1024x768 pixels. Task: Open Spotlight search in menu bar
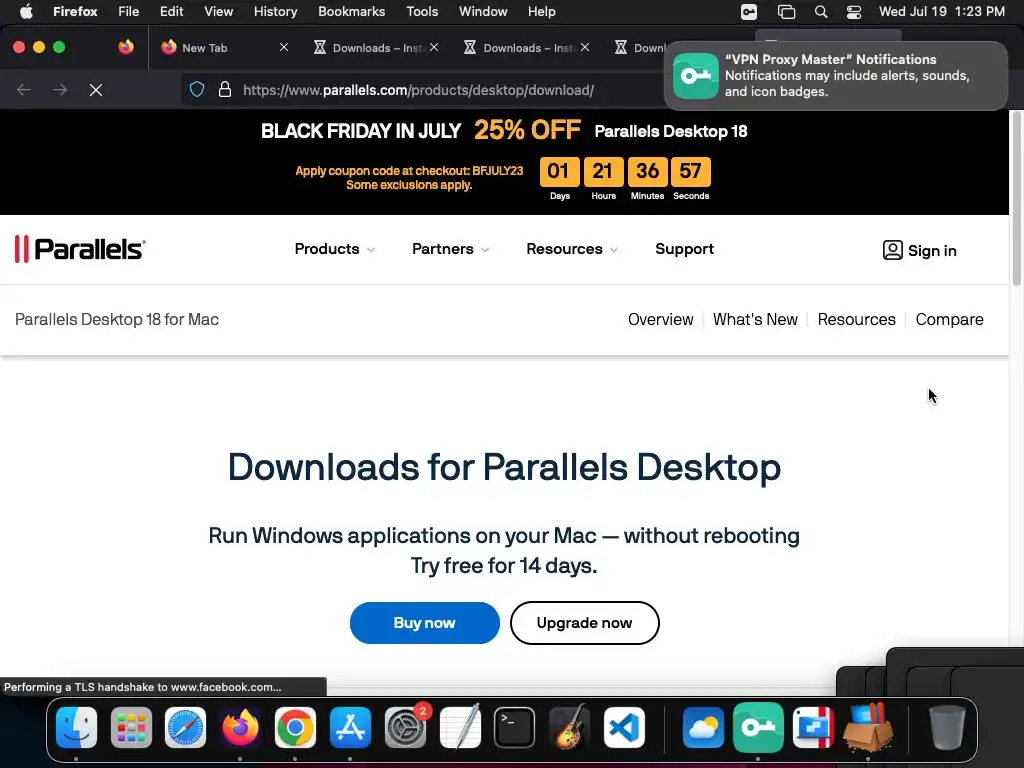pos(821,12)
